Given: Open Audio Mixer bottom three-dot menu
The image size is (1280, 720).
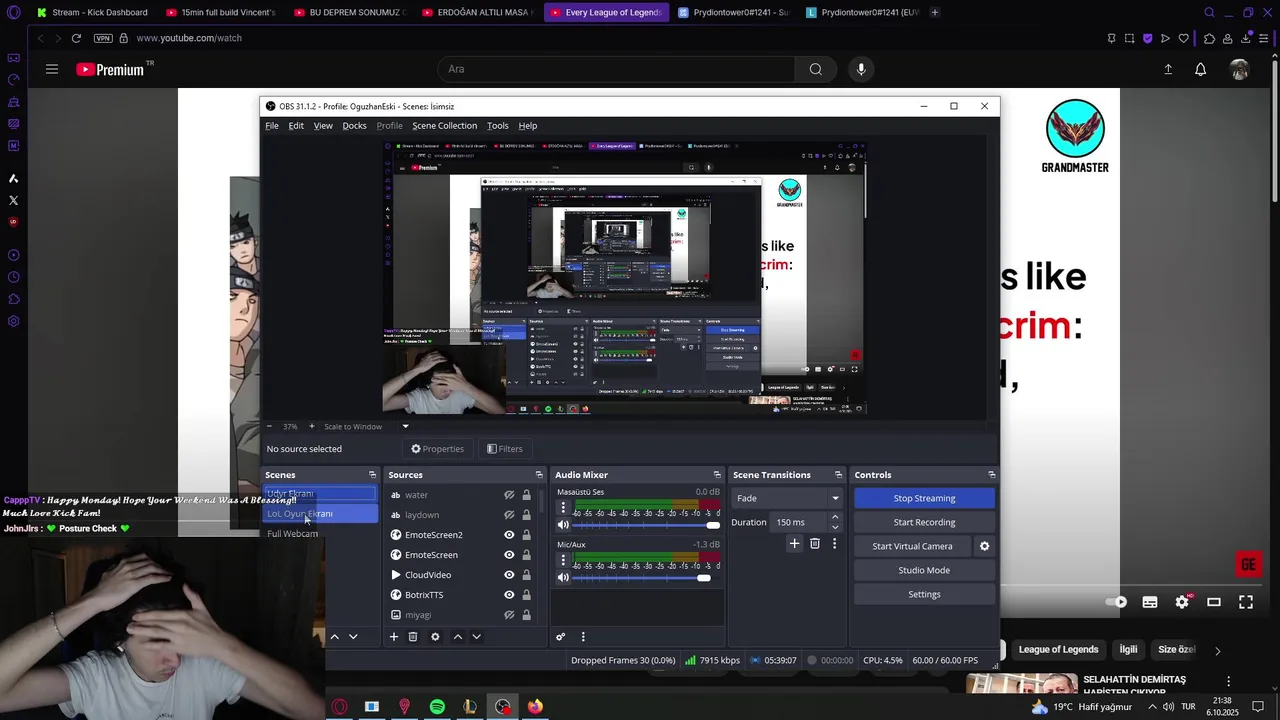Looking at the screenshot, I should click(583, 637).
